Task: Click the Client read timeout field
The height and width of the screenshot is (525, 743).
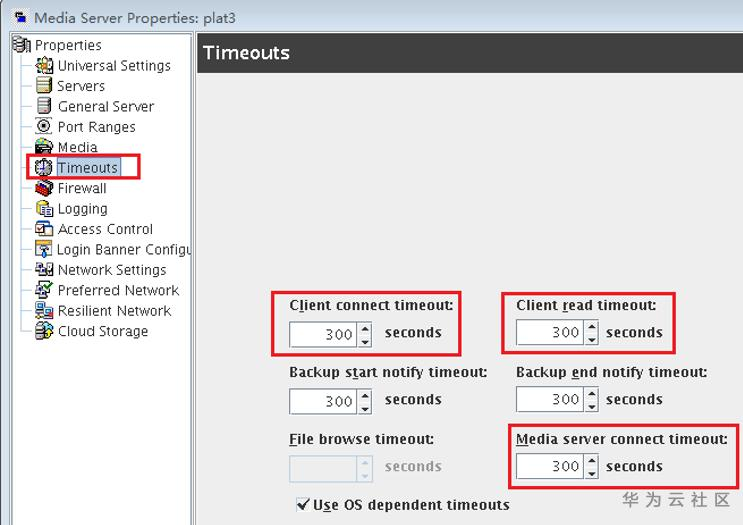Action: [551, 332]
